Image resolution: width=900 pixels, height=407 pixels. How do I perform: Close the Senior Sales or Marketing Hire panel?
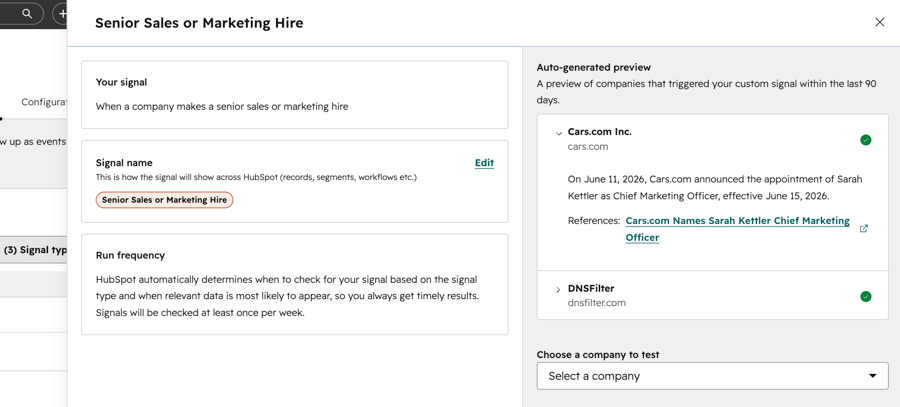pyautogui.click(x=879, y=22)
